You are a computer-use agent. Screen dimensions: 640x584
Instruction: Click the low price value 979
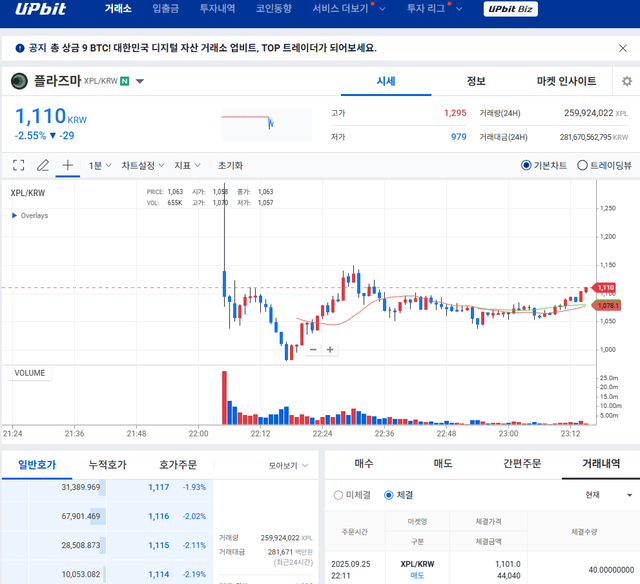point(459,137)
